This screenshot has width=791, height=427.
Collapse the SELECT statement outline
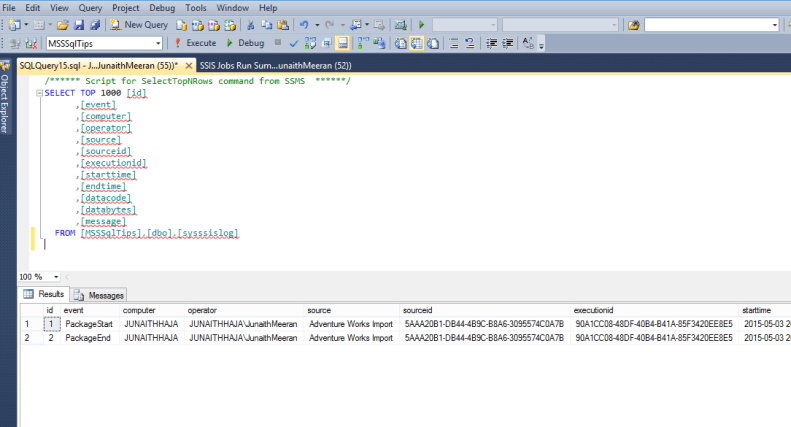coord(39,93)
